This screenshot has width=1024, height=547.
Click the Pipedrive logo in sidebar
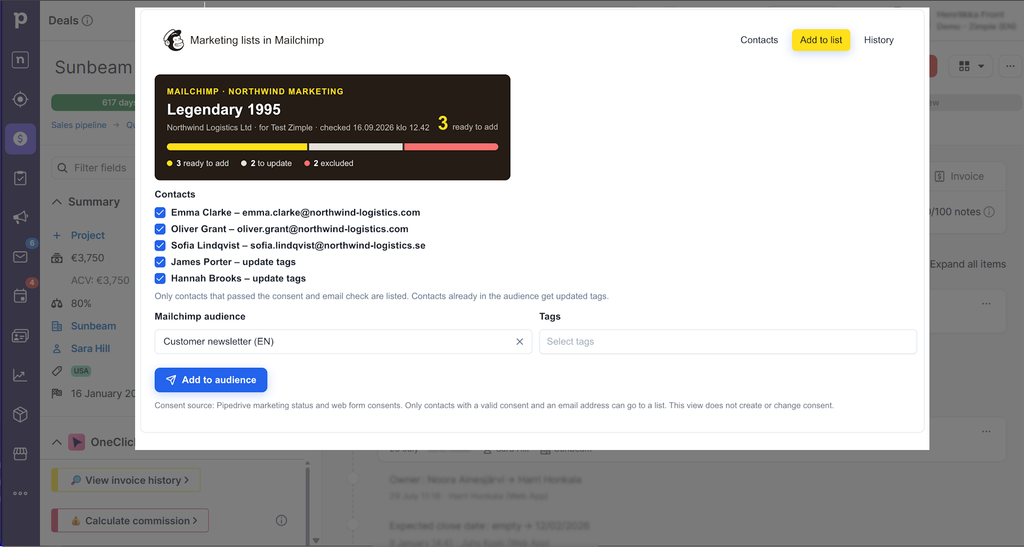20,20
